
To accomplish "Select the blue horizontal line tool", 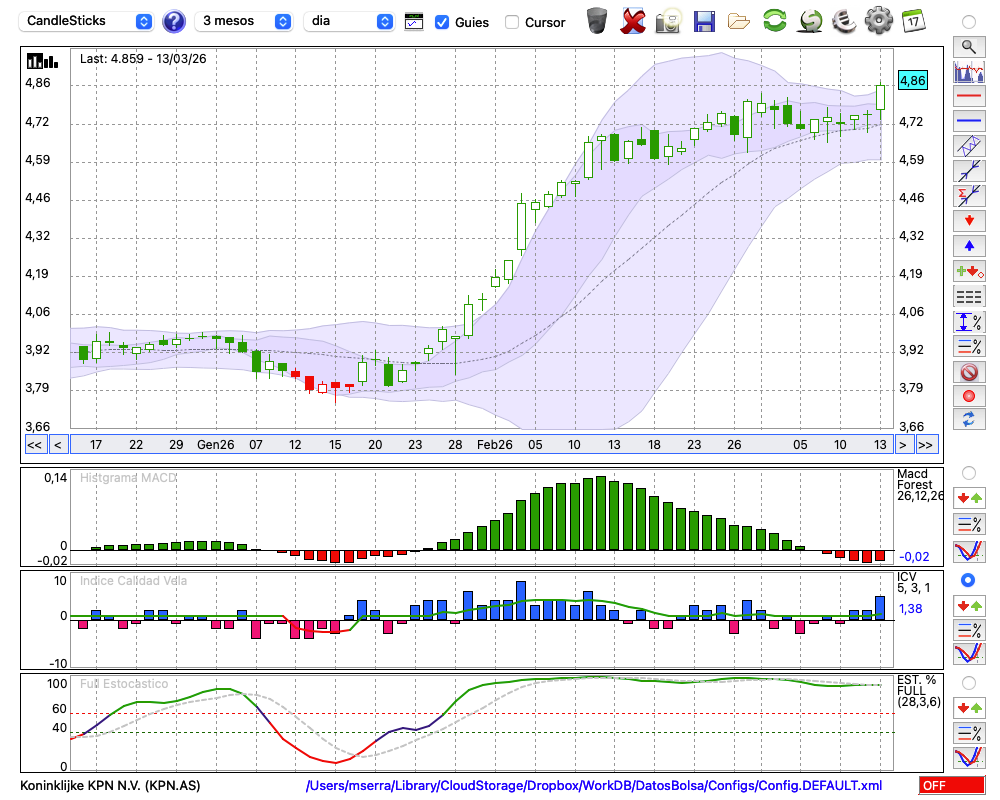I will coord(968,121).
